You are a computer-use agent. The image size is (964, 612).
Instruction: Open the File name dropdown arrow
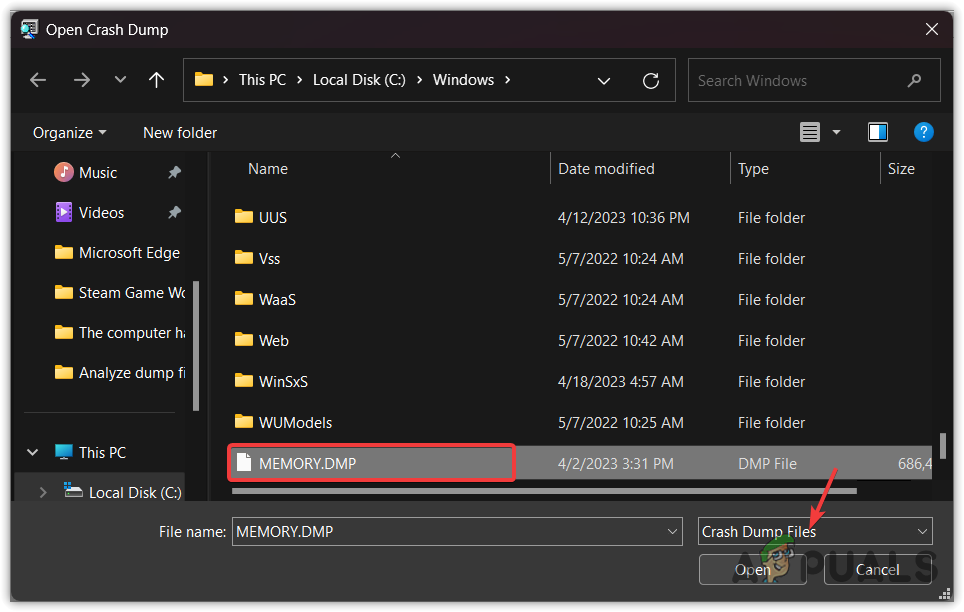click(x=673, y=532)
